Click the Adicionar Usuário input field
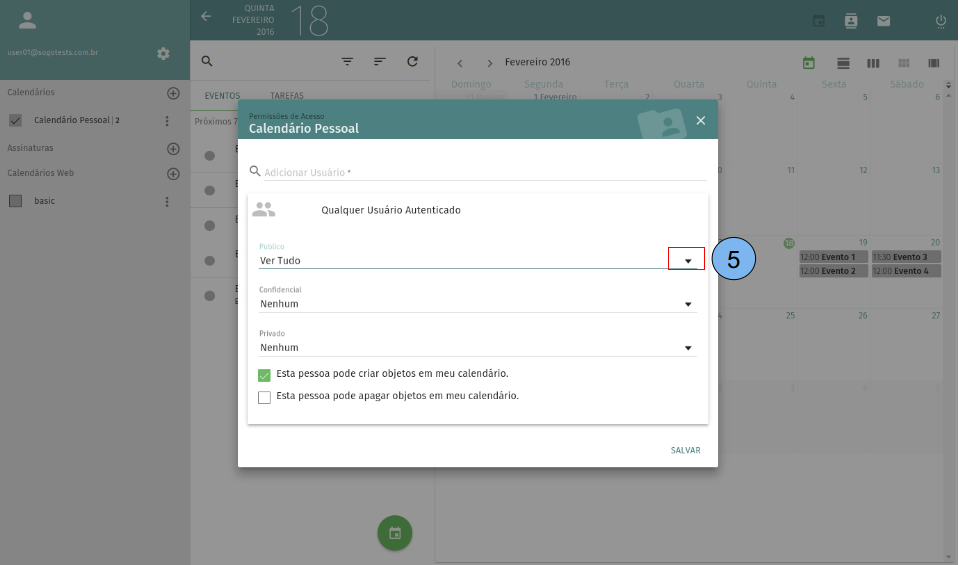 (480, 172)
